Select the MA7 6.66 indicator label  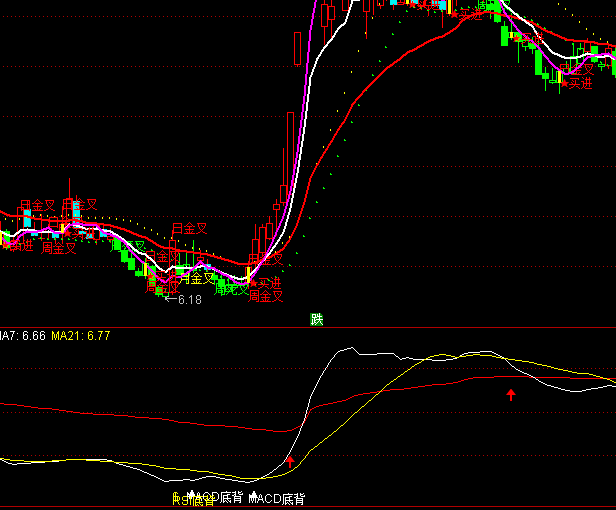[x=22, y=335]
